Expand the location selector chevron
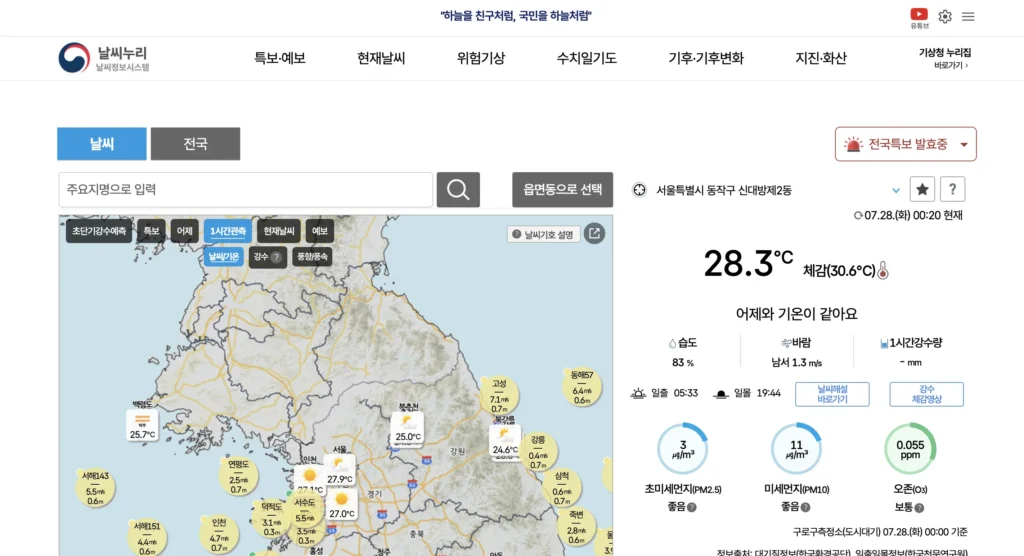This screenshot has height=556, width=1024. 896,191
